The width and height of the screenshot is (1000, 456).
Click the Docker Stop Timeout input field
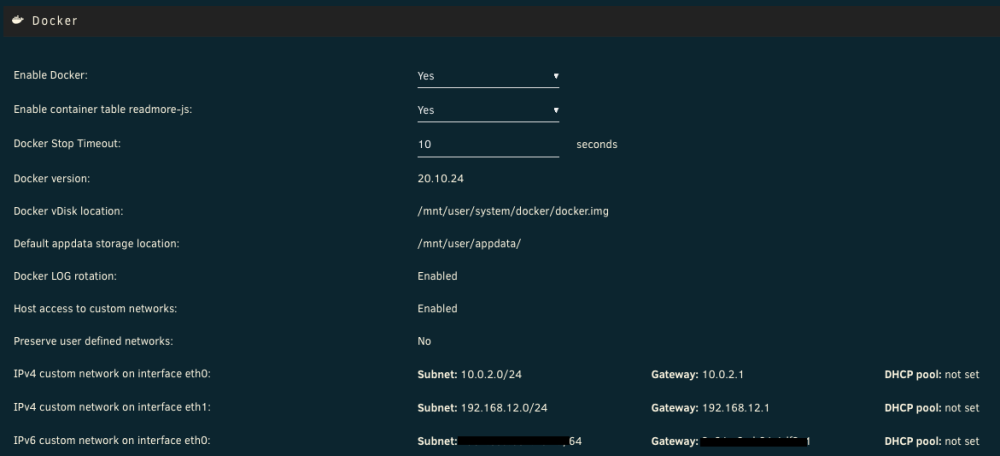coord(488,144)
